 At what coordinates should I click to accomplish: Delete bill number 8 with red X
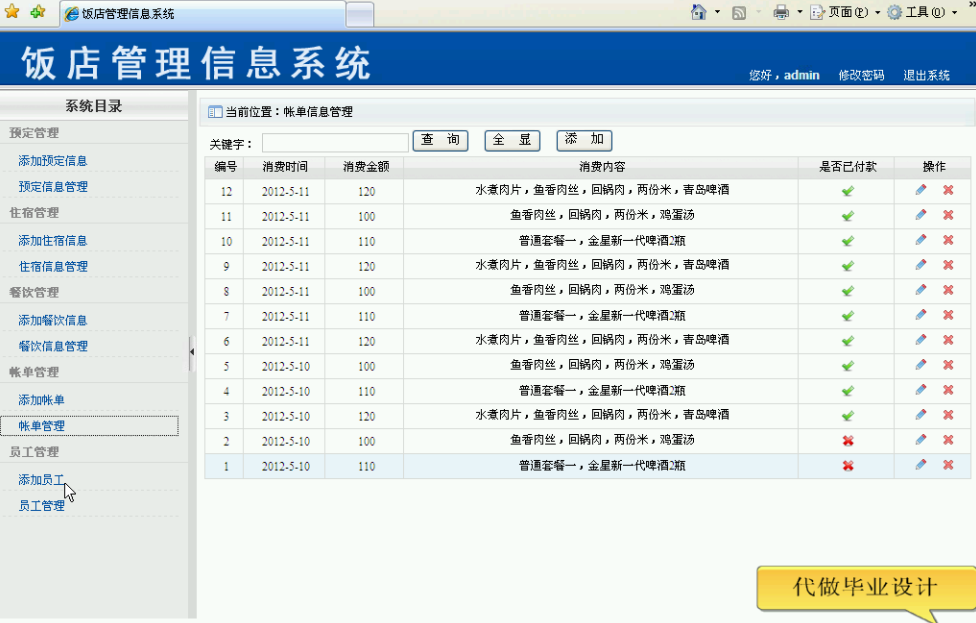(x=948, y=289)
